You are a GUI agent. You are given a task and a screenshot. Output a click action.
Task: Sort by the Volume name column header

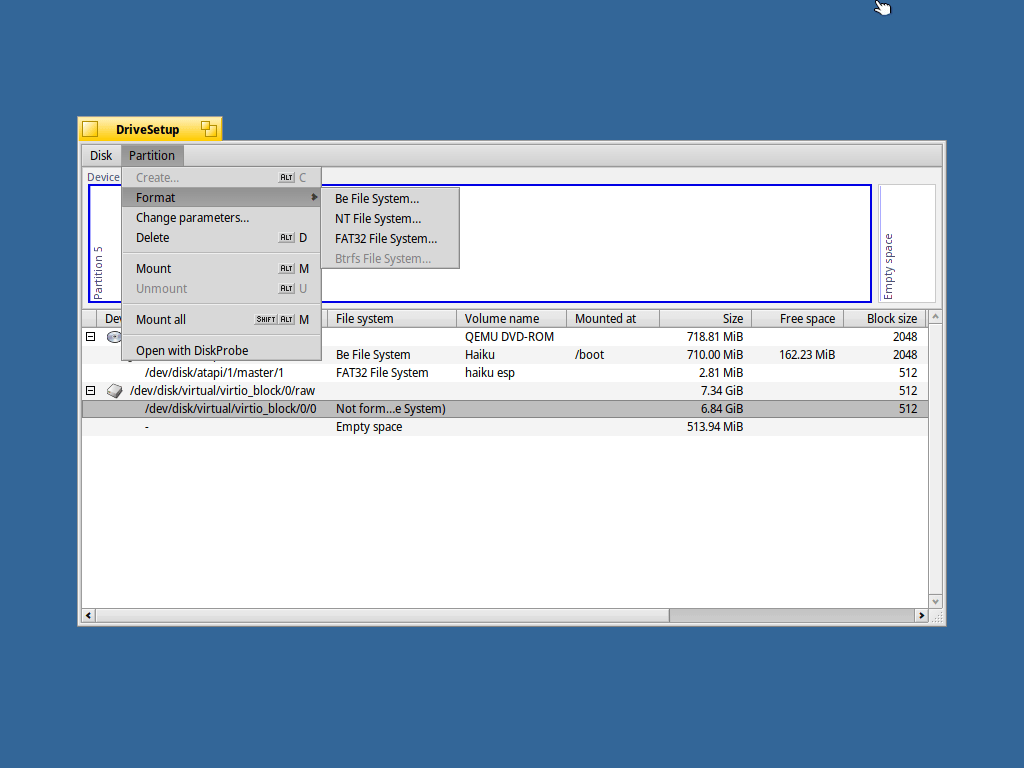512,319
